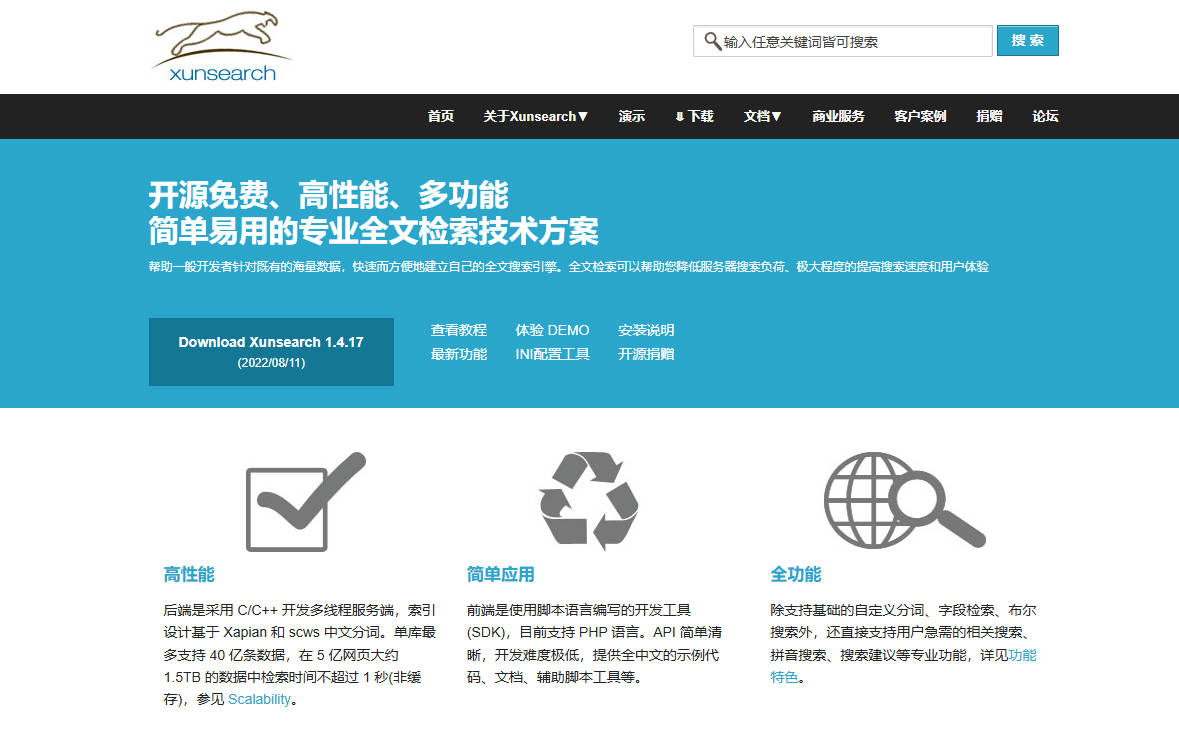Open the 最新功能 link

[459, 354]
